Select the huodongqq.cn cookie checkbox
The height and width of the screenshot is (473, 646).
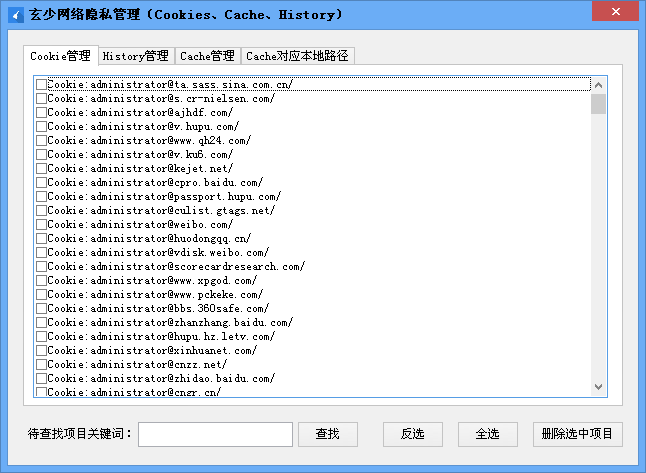[x=41, y=239]
